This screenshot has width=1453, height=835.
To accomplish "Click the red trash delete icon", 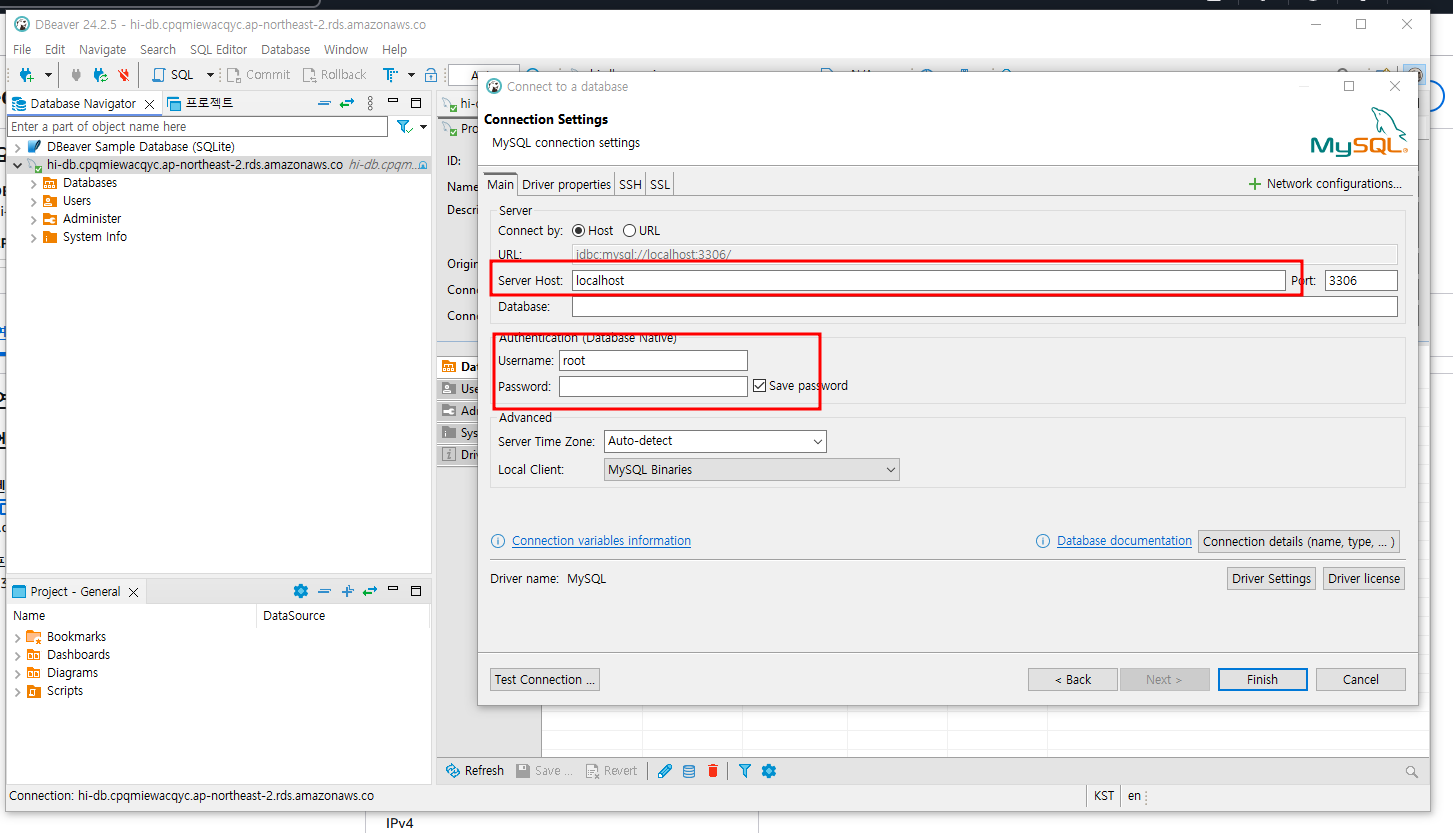I will tap(713, 771).
